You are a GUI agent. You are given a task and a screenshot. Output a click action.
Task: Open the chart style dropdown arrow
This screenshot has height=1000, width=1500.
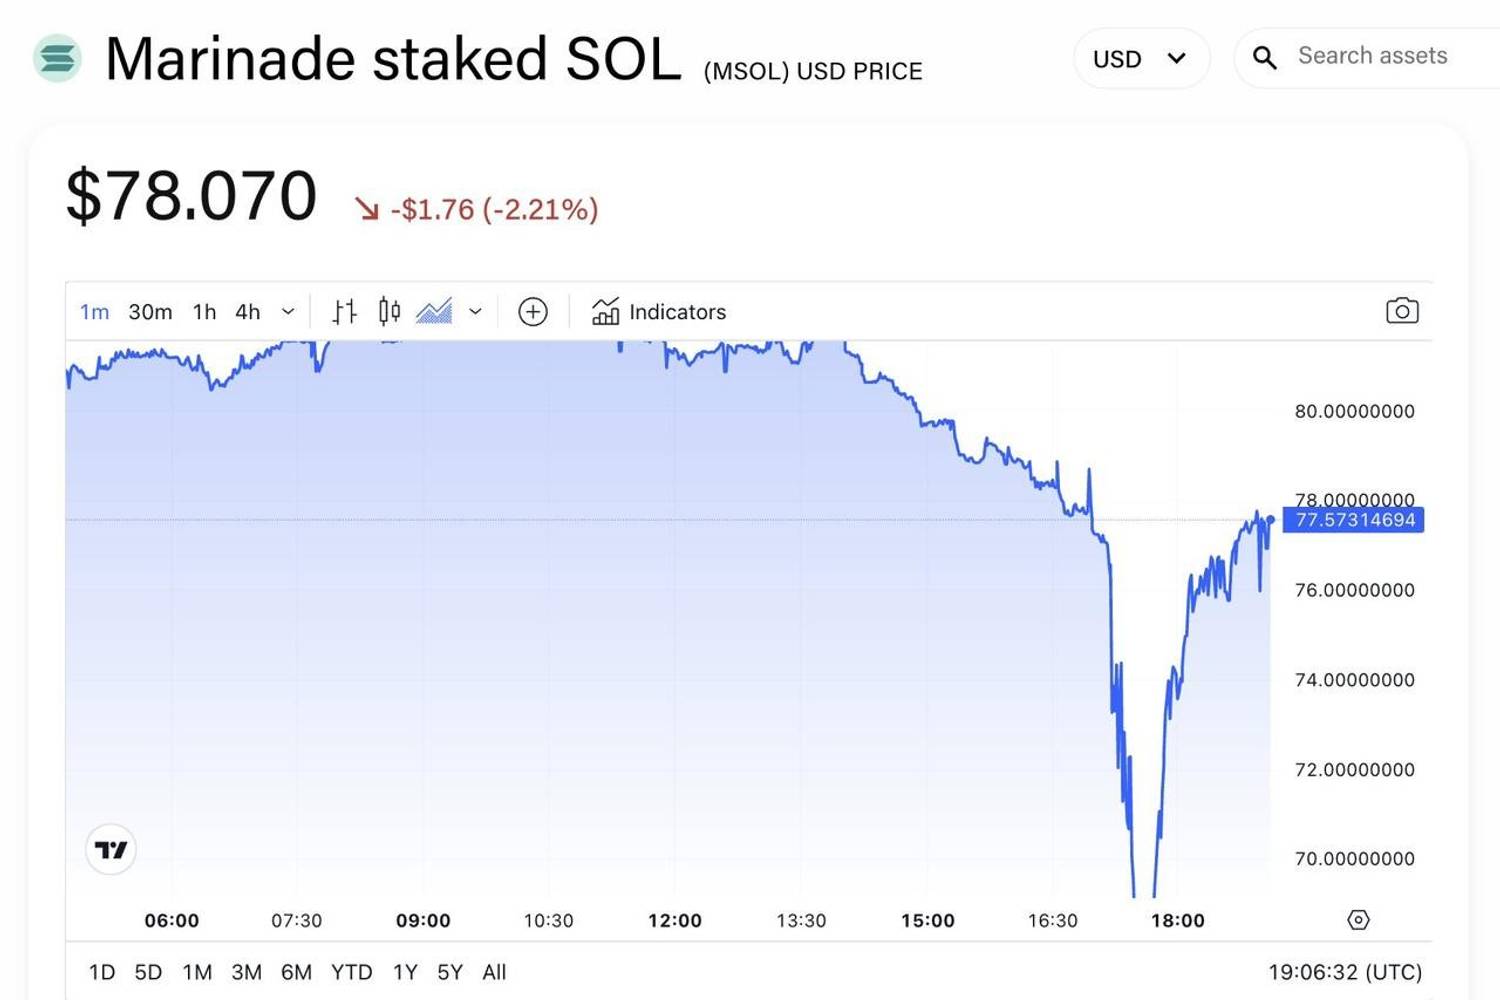pyautogui.click(x=475, y=312)
